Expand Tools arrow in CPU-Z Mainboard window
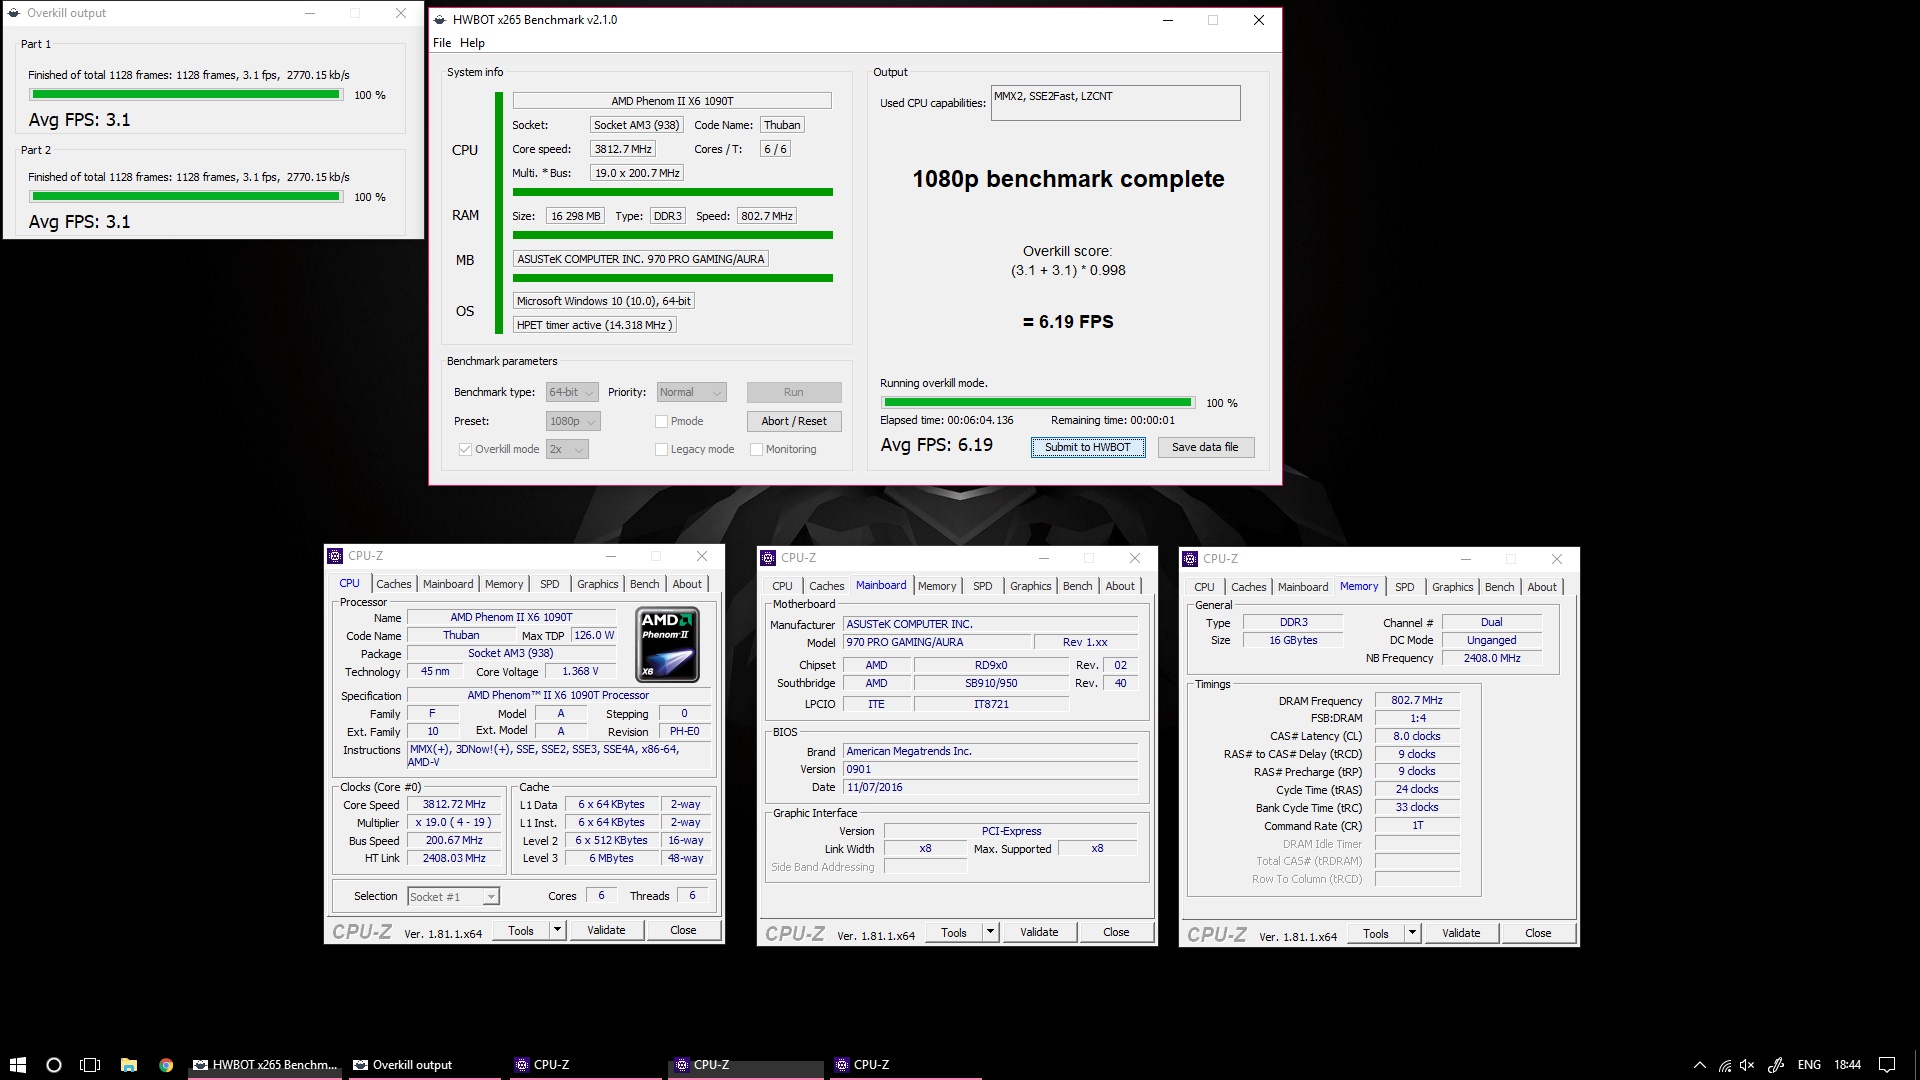Image resolution: width=1920 pixels, height=1080 pixels. [x=990, y=932]
